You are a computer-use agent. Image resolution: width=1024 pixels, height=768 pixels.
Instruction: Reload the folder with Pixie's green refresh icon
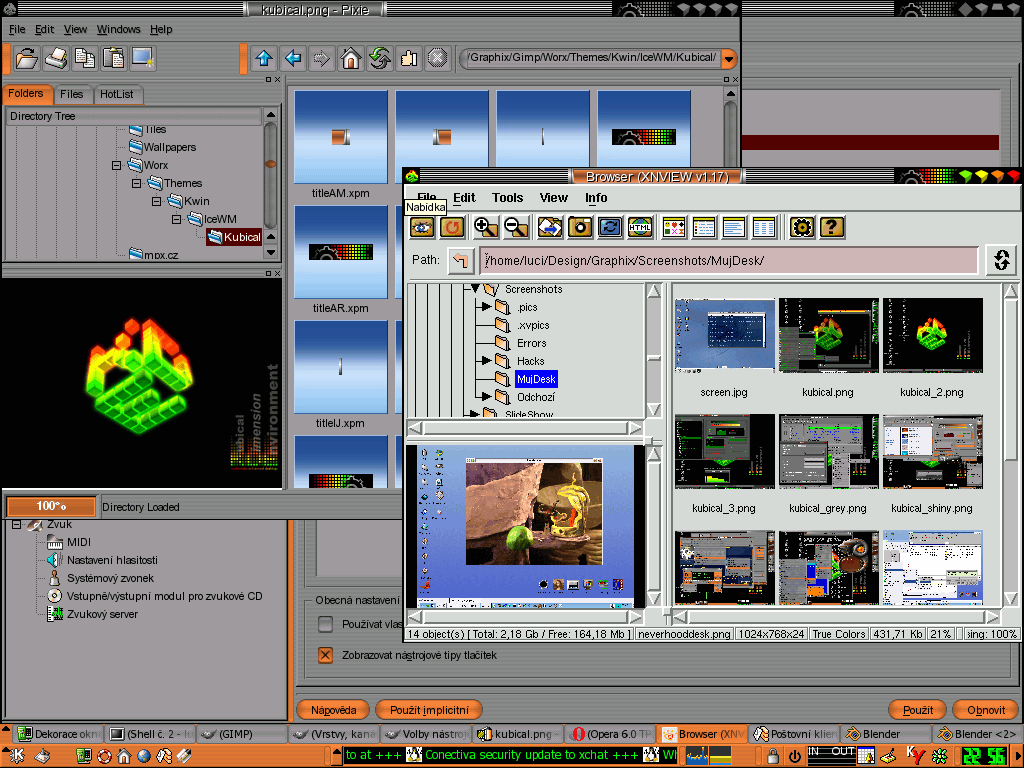coord(379,58)
